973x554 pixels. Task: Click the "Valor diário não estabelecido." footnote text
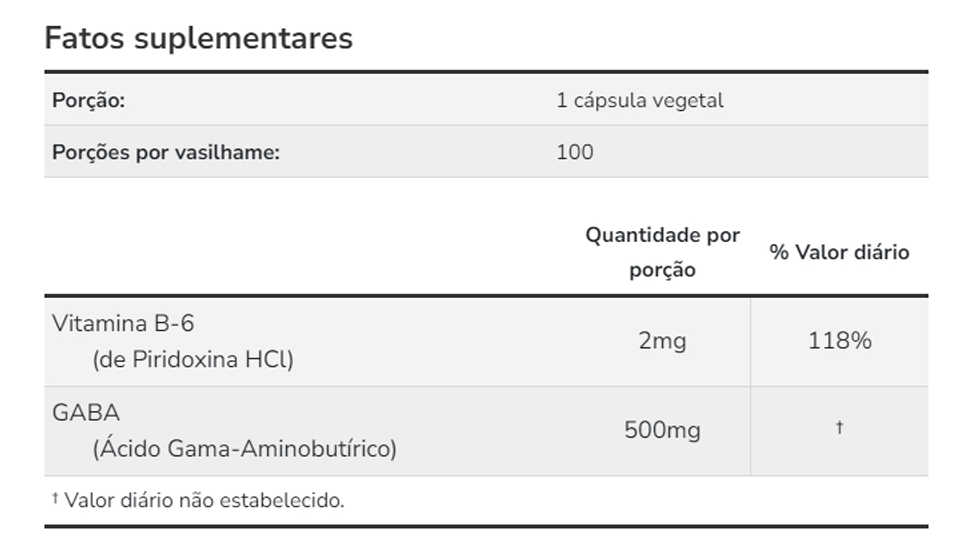[x=204, y=500]
